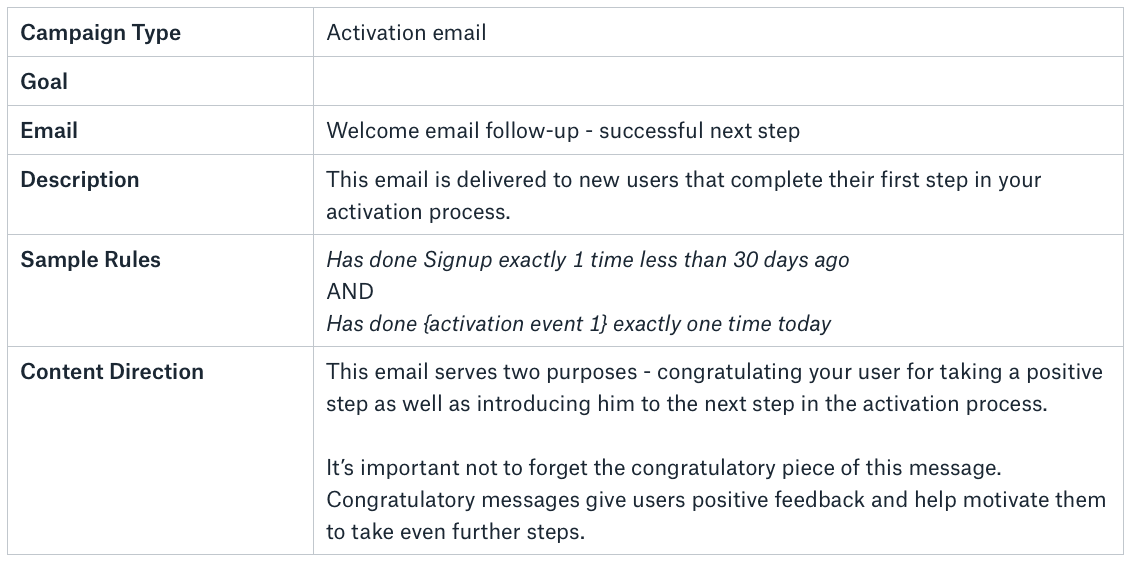
Task: Click the empty Goal value cell
Action: click(718, 82)
